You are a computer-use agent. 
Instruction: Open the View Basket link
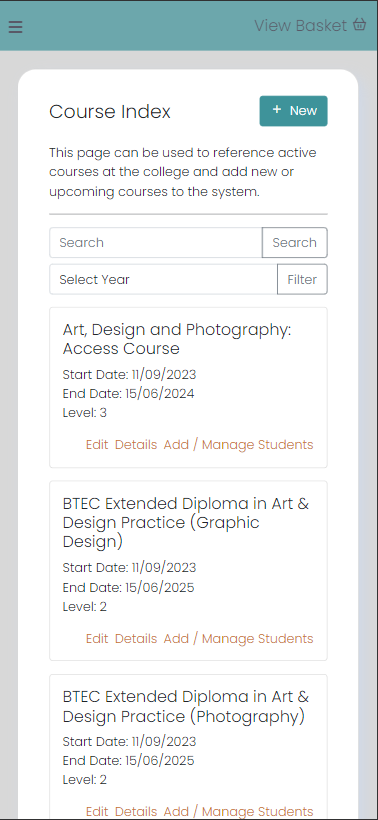[310, 25]
